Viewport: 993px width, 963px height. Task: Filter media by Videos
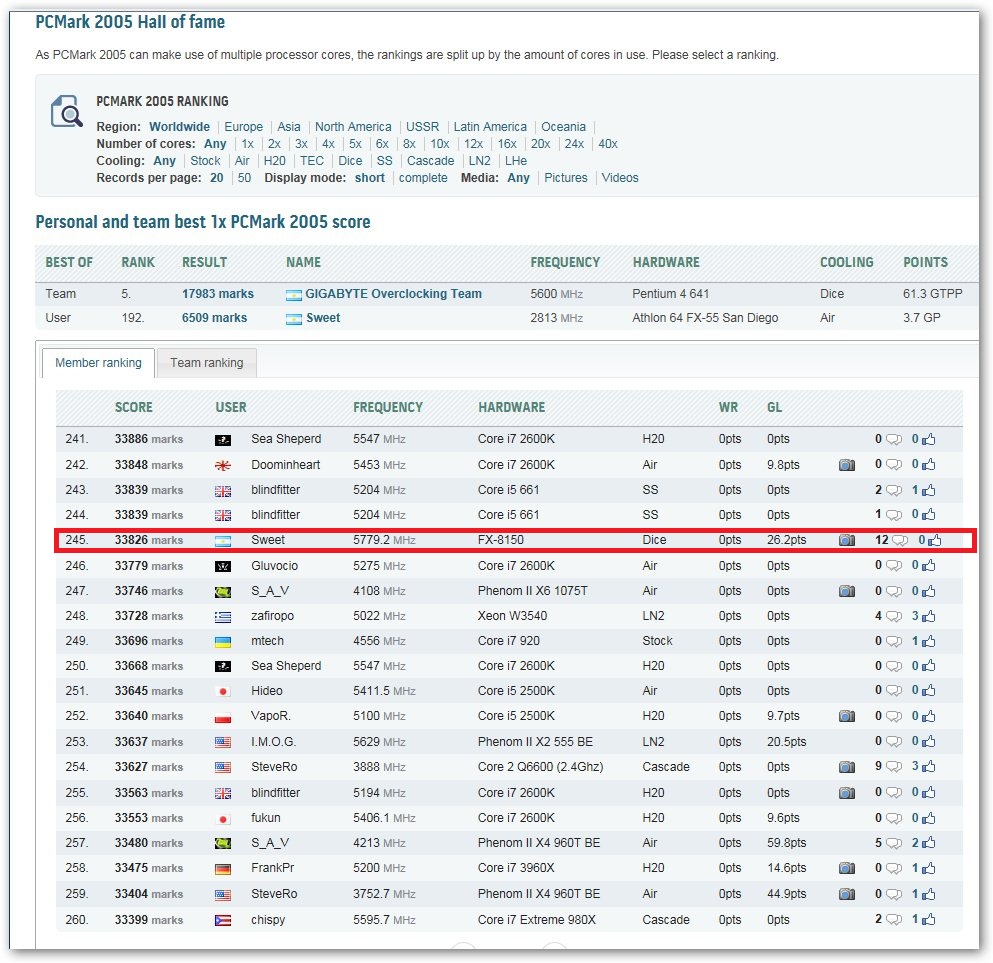point(620,178)
